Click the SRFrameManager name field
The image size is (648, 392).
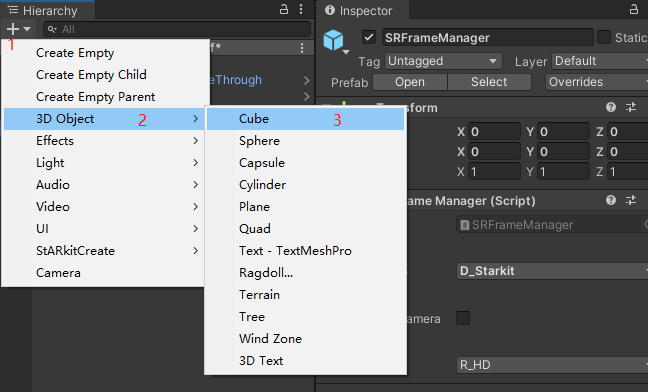point(488,38)
